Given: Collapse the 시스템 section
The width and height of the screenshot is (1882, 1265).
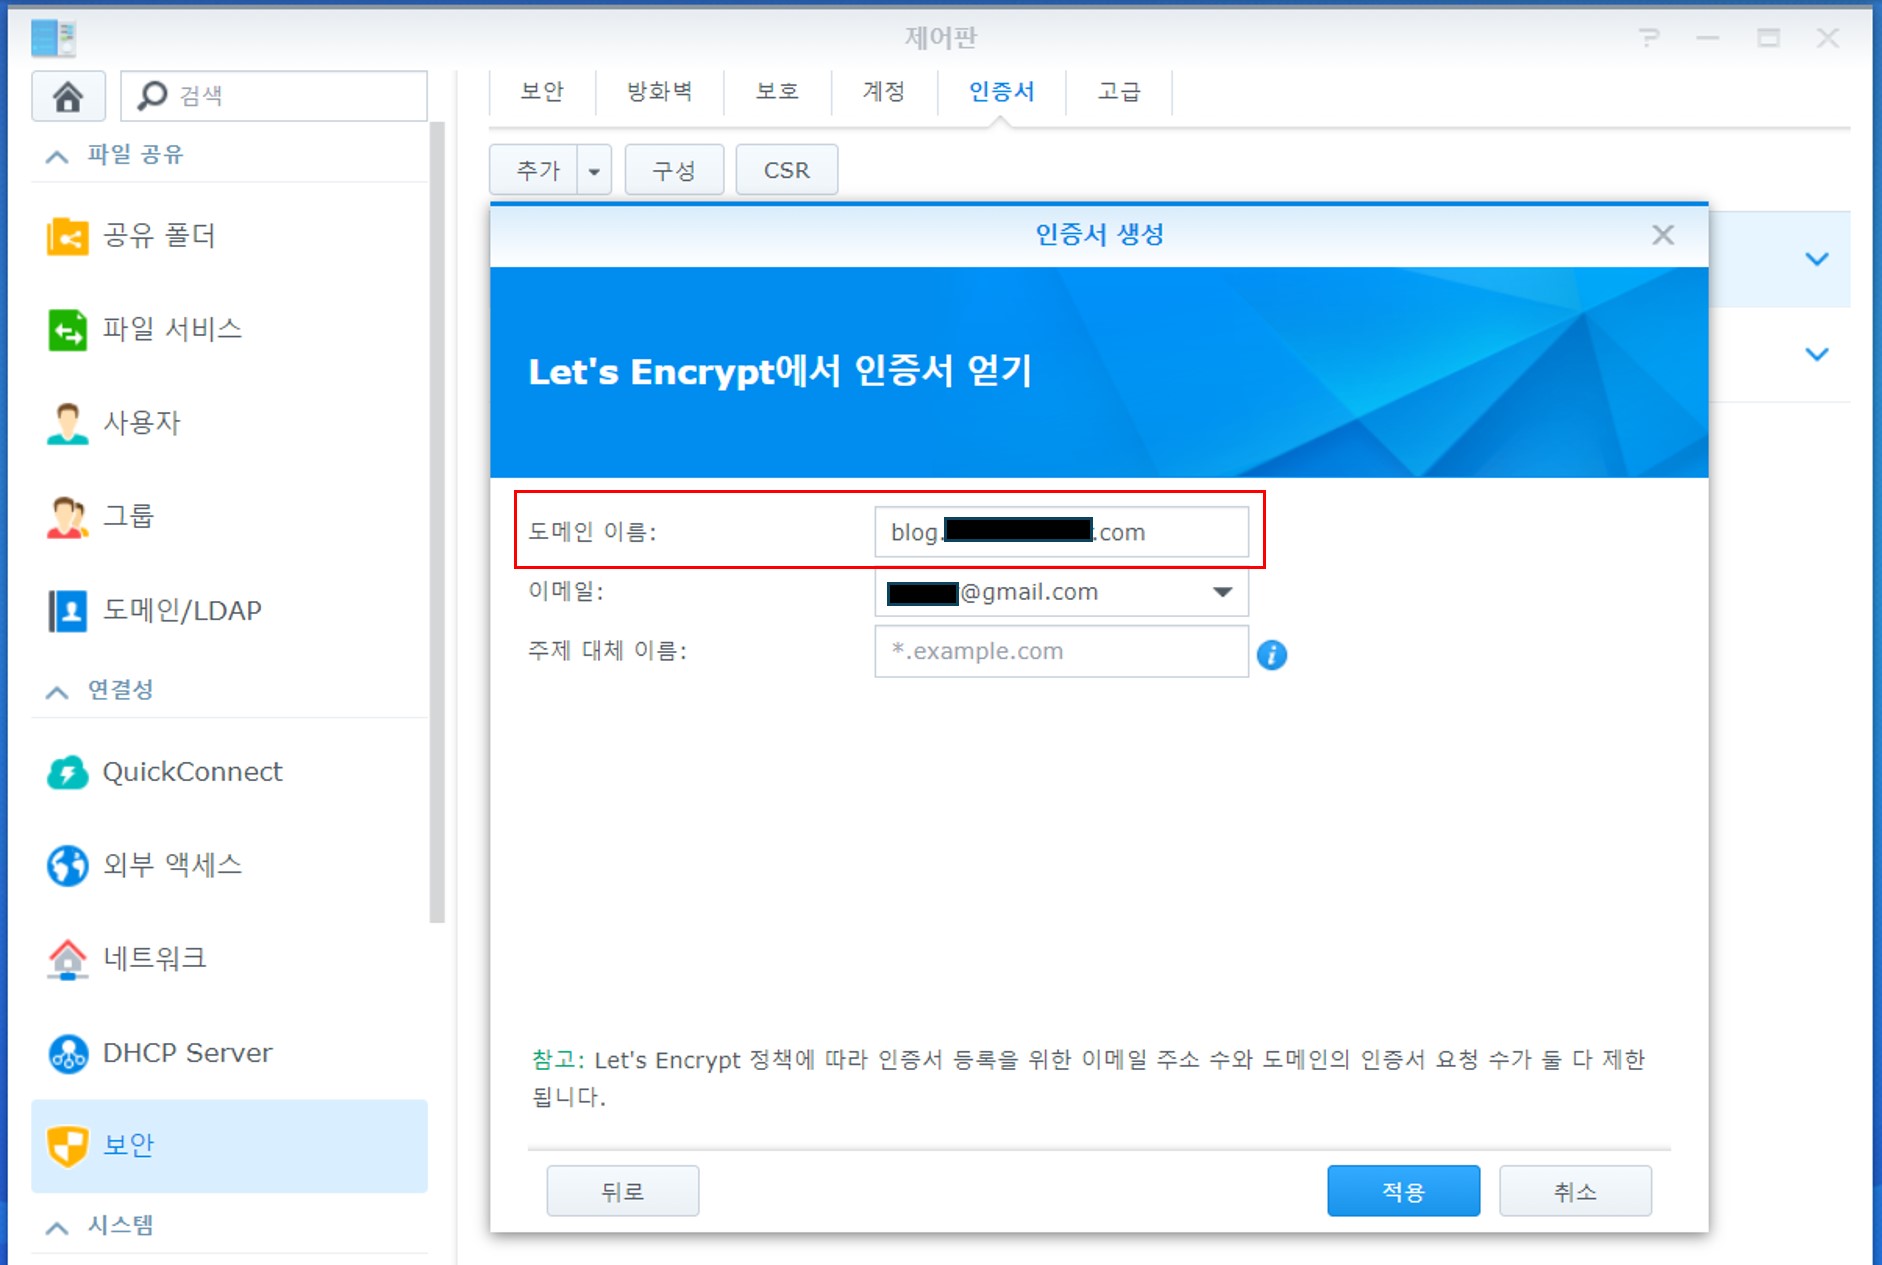Looking at the screenshot, I should (57, 1227).
